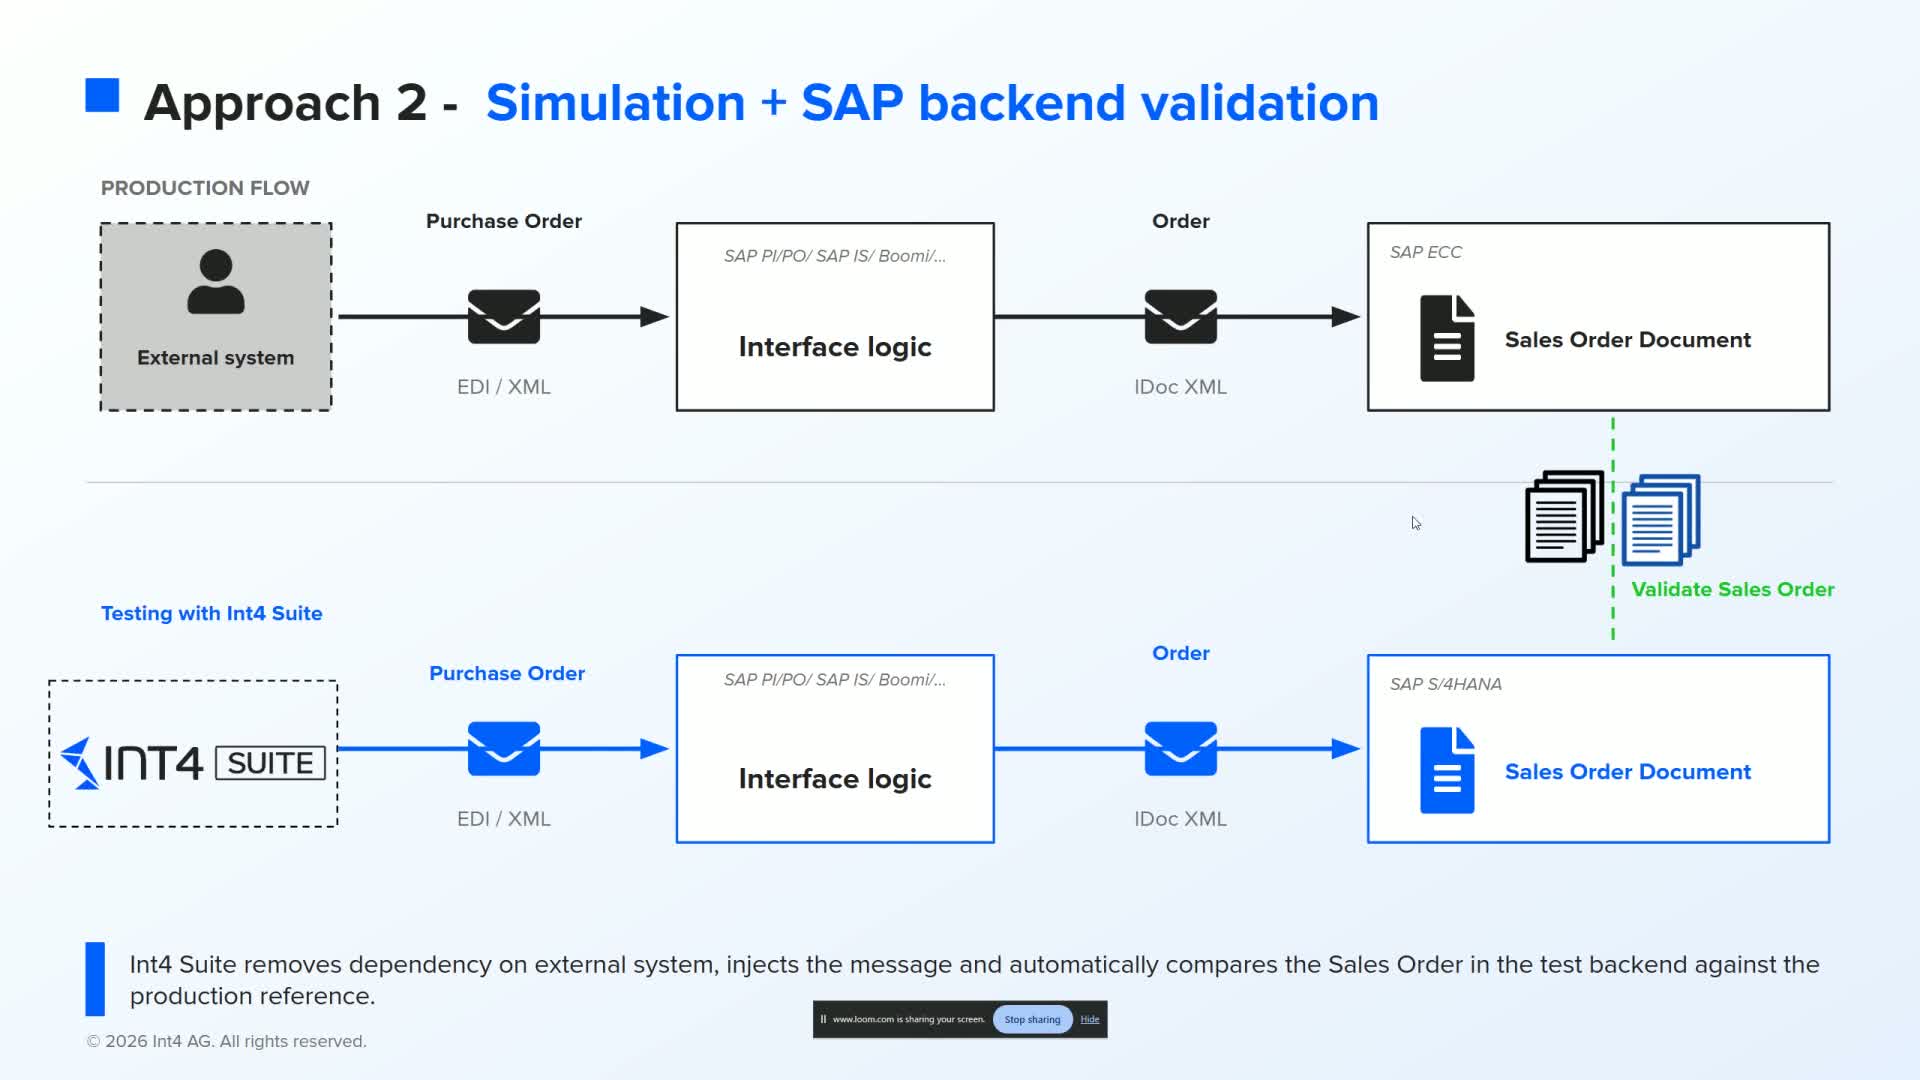Click 'EDI / XML' under the black envelope
Image resolution: width=1920 pixels, height=1080 pixels.
coord(504,387)
